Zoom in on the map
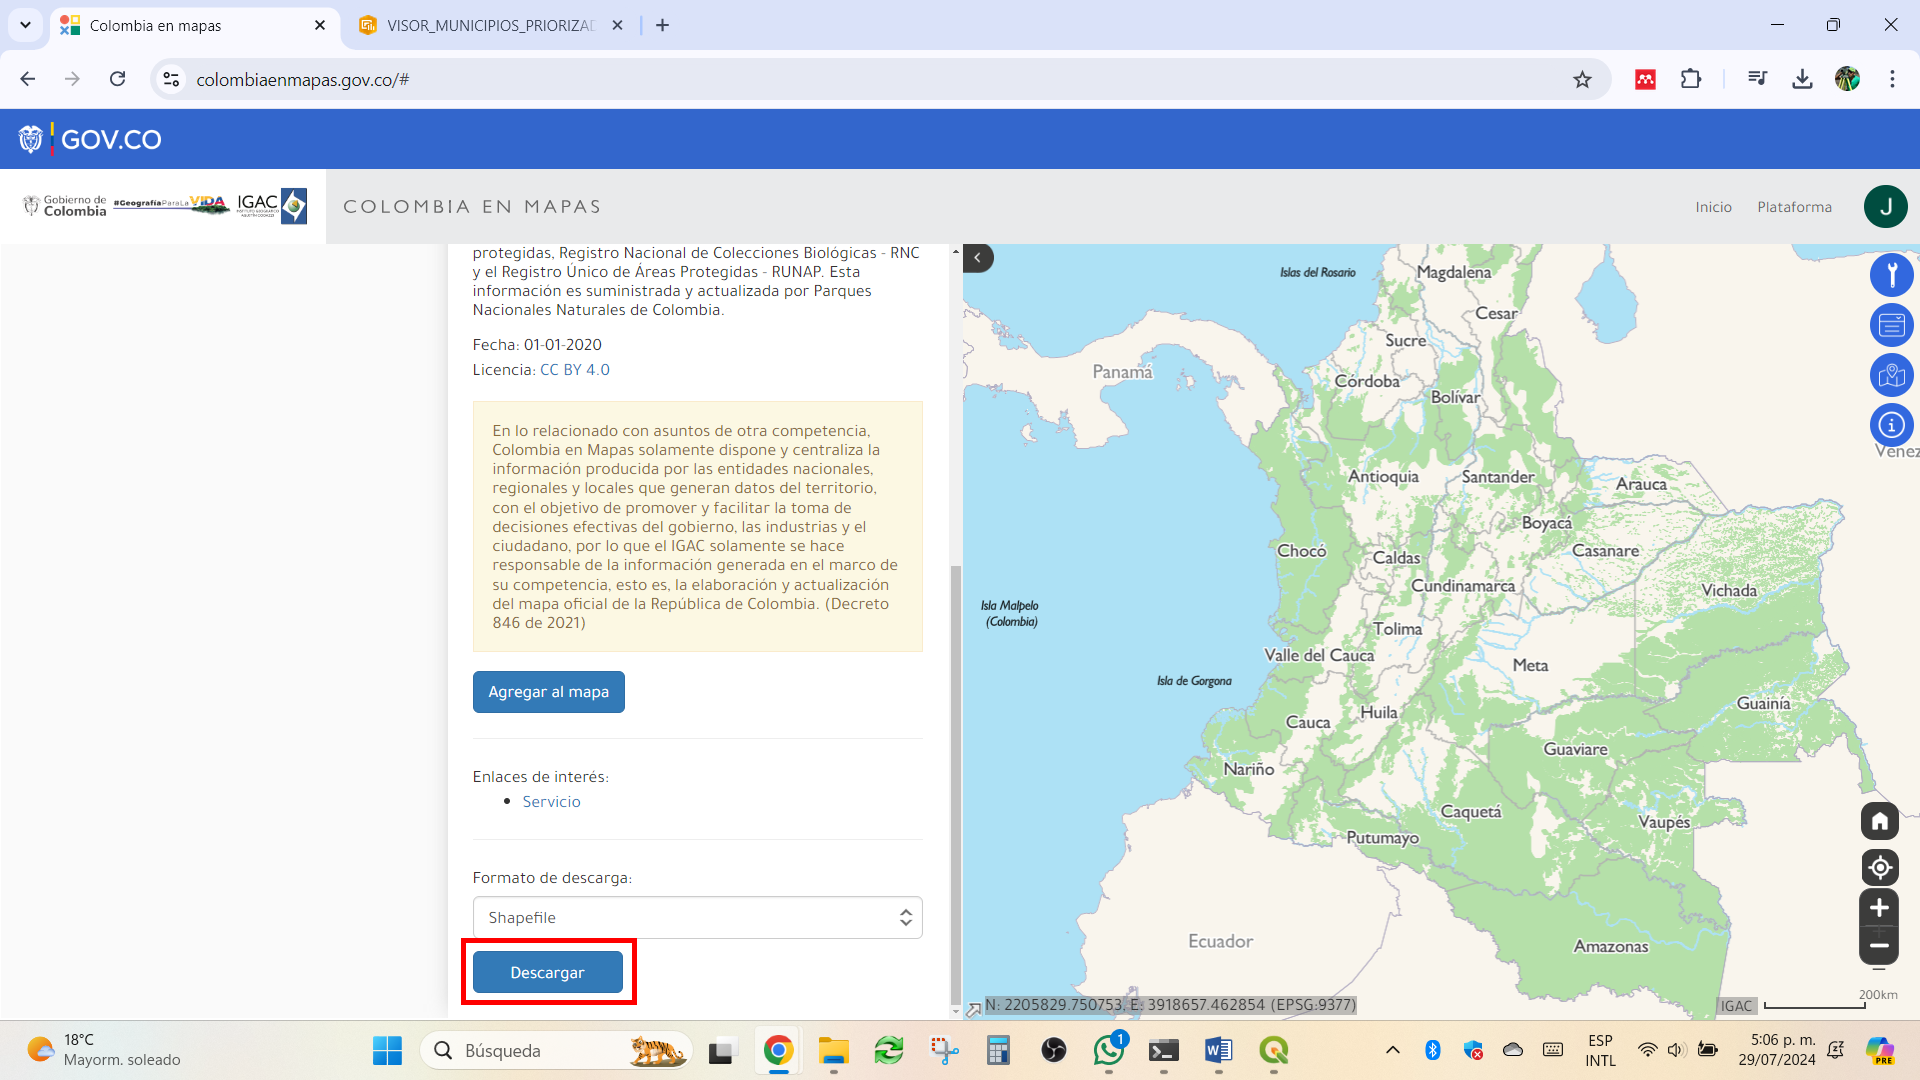 tap(1879, 908)
